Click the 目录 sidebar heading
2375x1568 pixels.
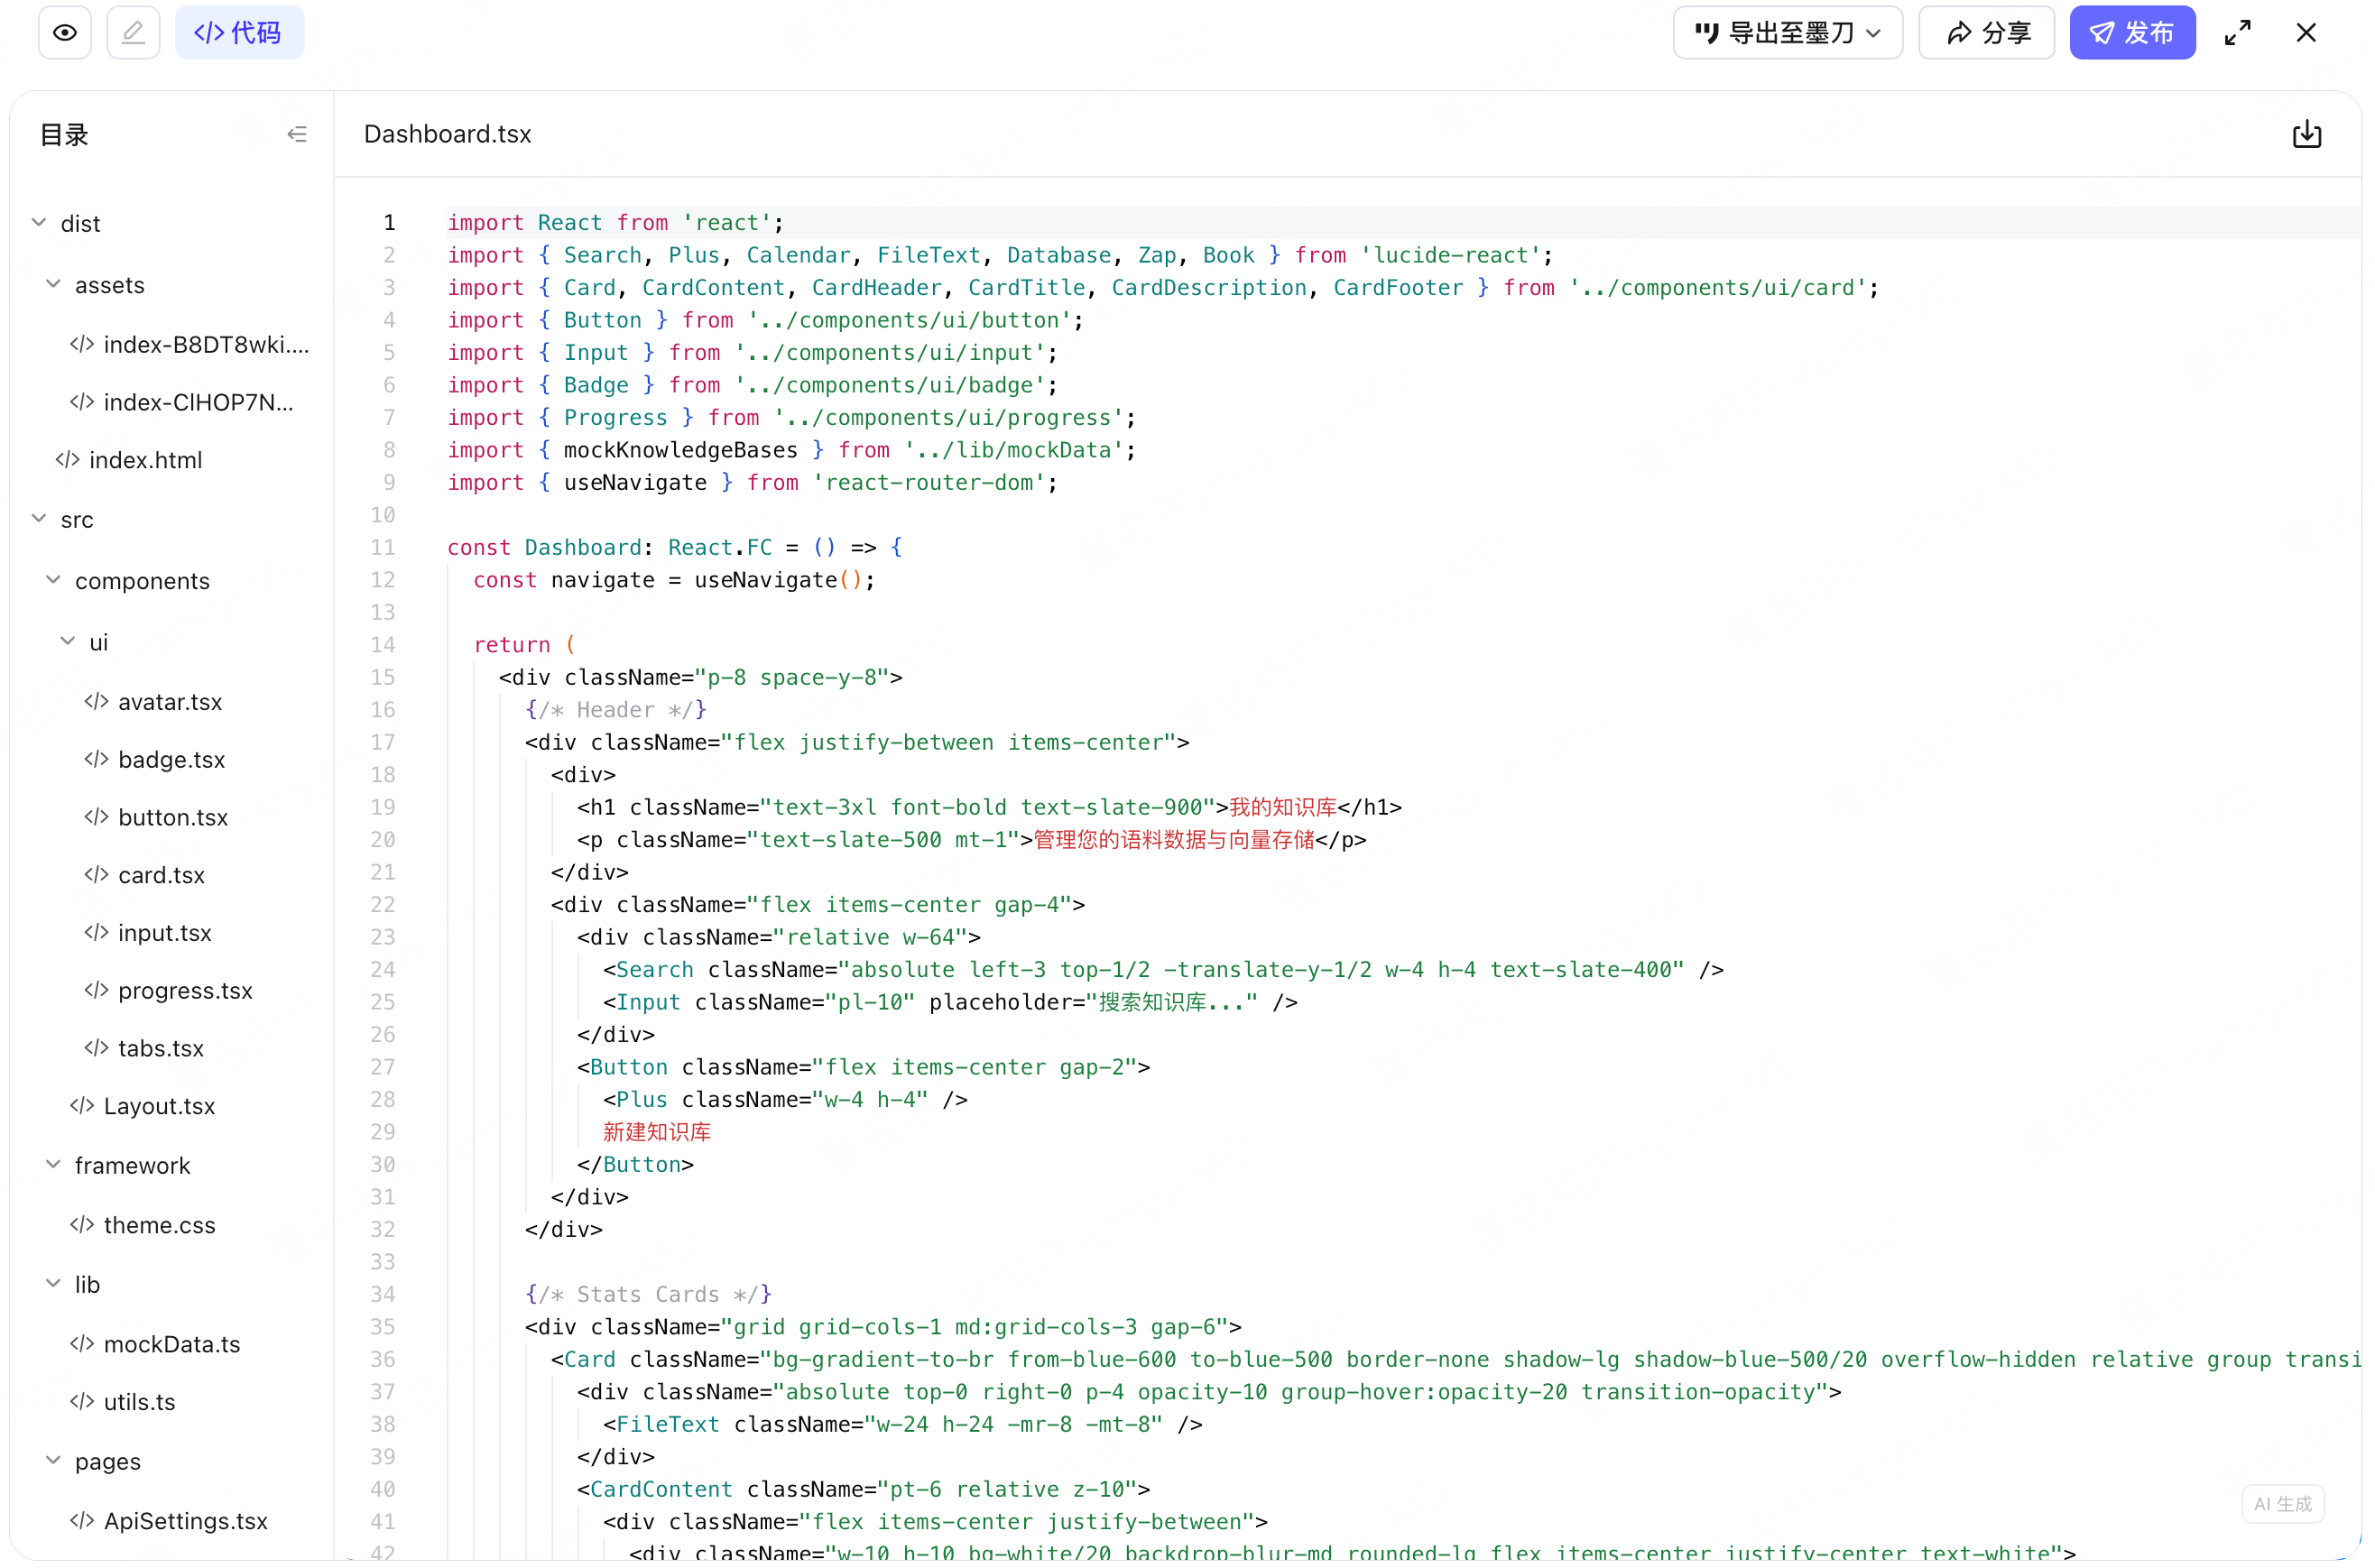pos(64,134)
